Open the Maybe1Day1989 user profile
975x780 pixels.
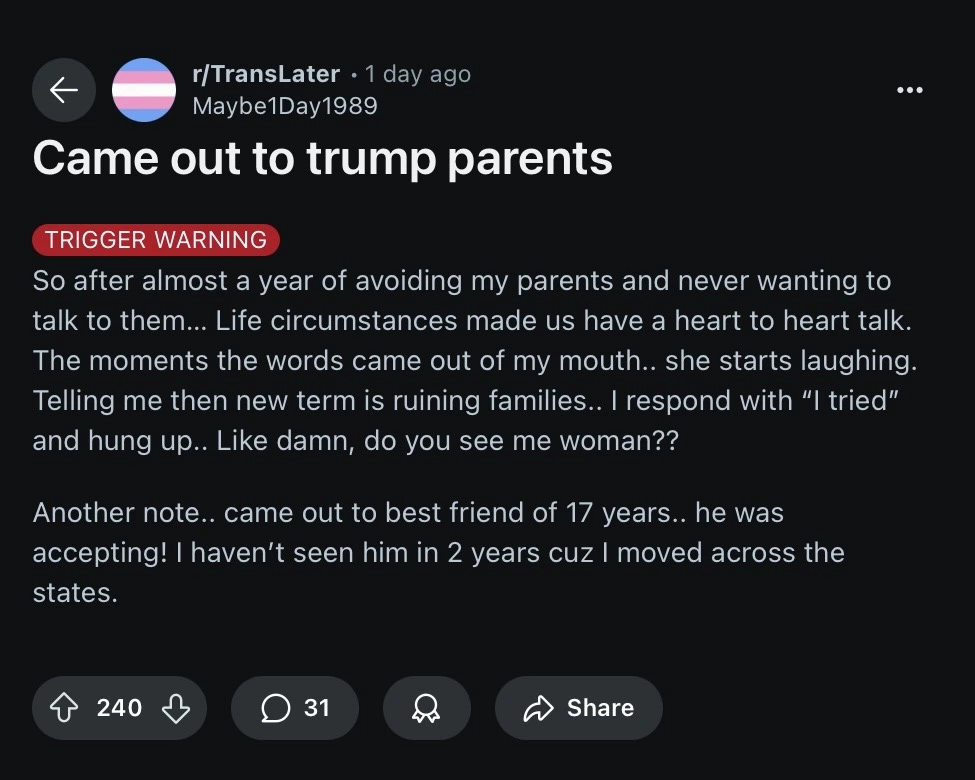285,106
